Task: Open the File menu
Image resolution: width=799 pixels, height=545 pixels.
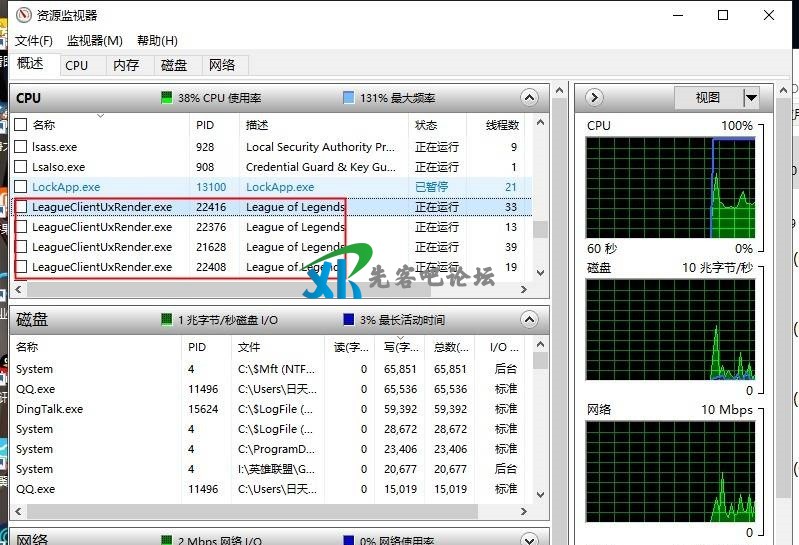Action: coord(33,41)
